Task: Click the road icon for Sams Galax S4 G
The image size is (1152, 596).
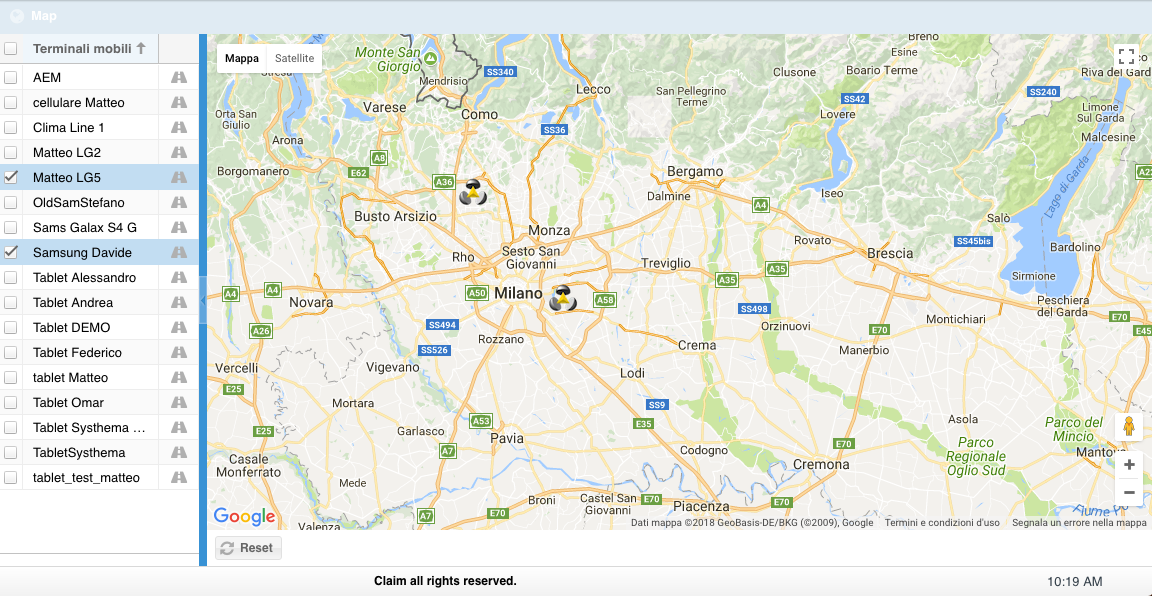Action: 179,227
